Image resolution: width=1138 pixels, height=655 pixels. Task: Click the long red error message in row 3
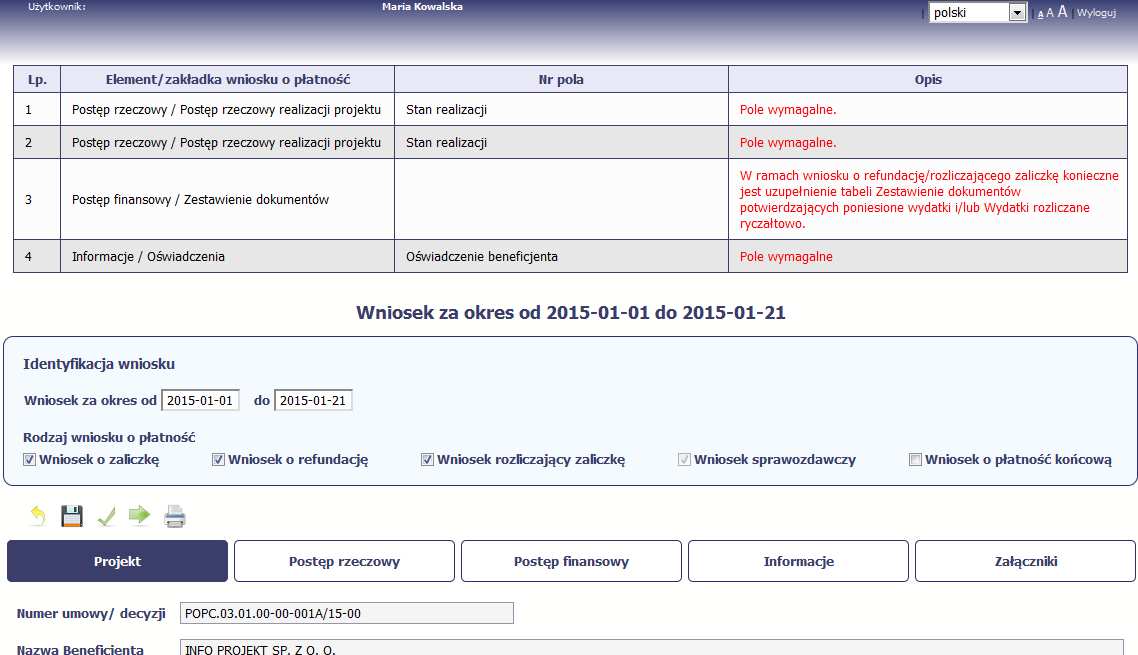(929, 200)
